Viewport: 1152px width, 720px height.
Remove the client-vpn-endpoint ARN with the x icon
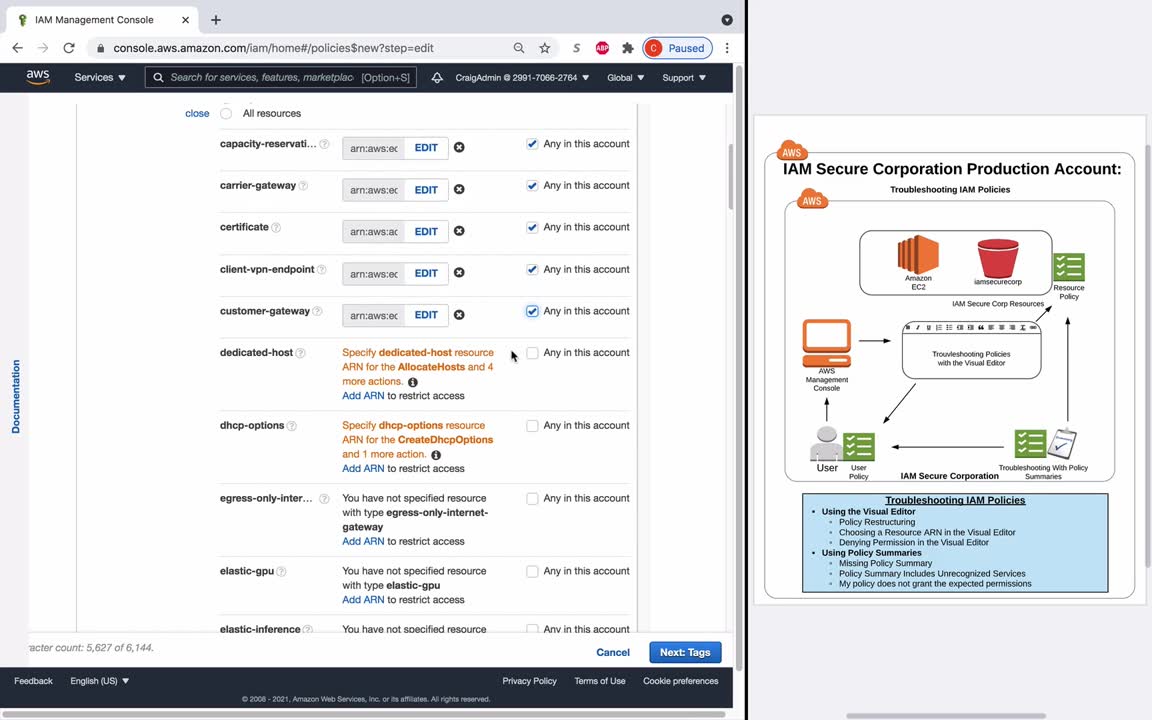[x=459, y=273]
